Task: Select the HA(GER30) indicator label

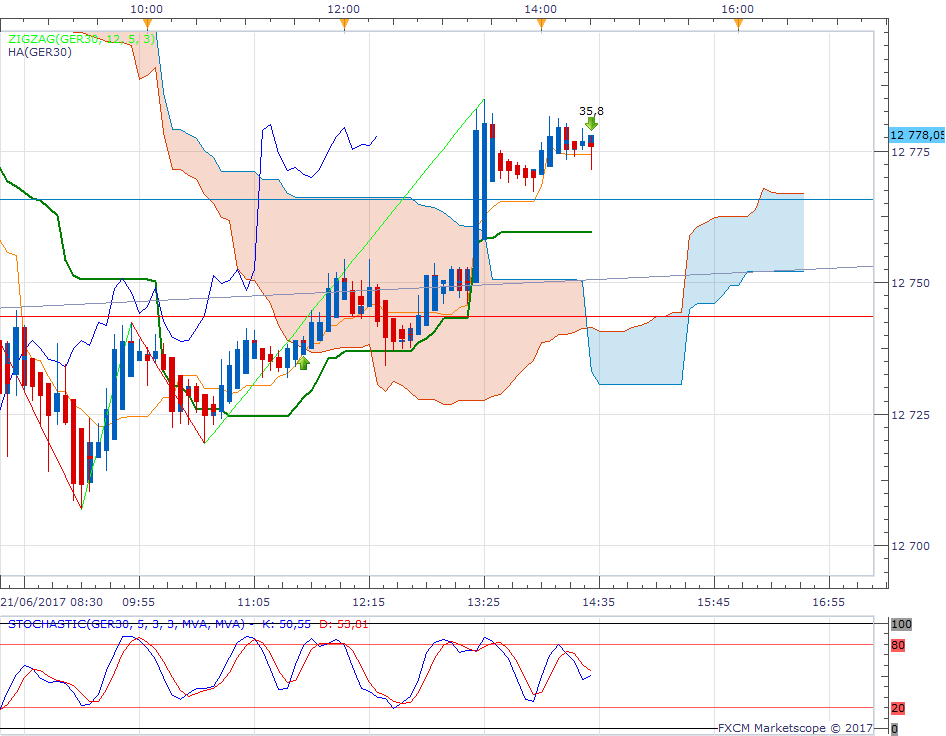Action: pyautogui.click(x=40, y=52)
